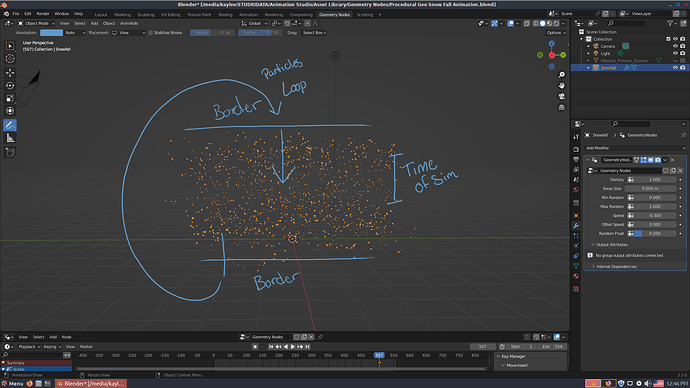Hide Camera in viewport via eye icon

pyautogui.click(x=675, y=46)
